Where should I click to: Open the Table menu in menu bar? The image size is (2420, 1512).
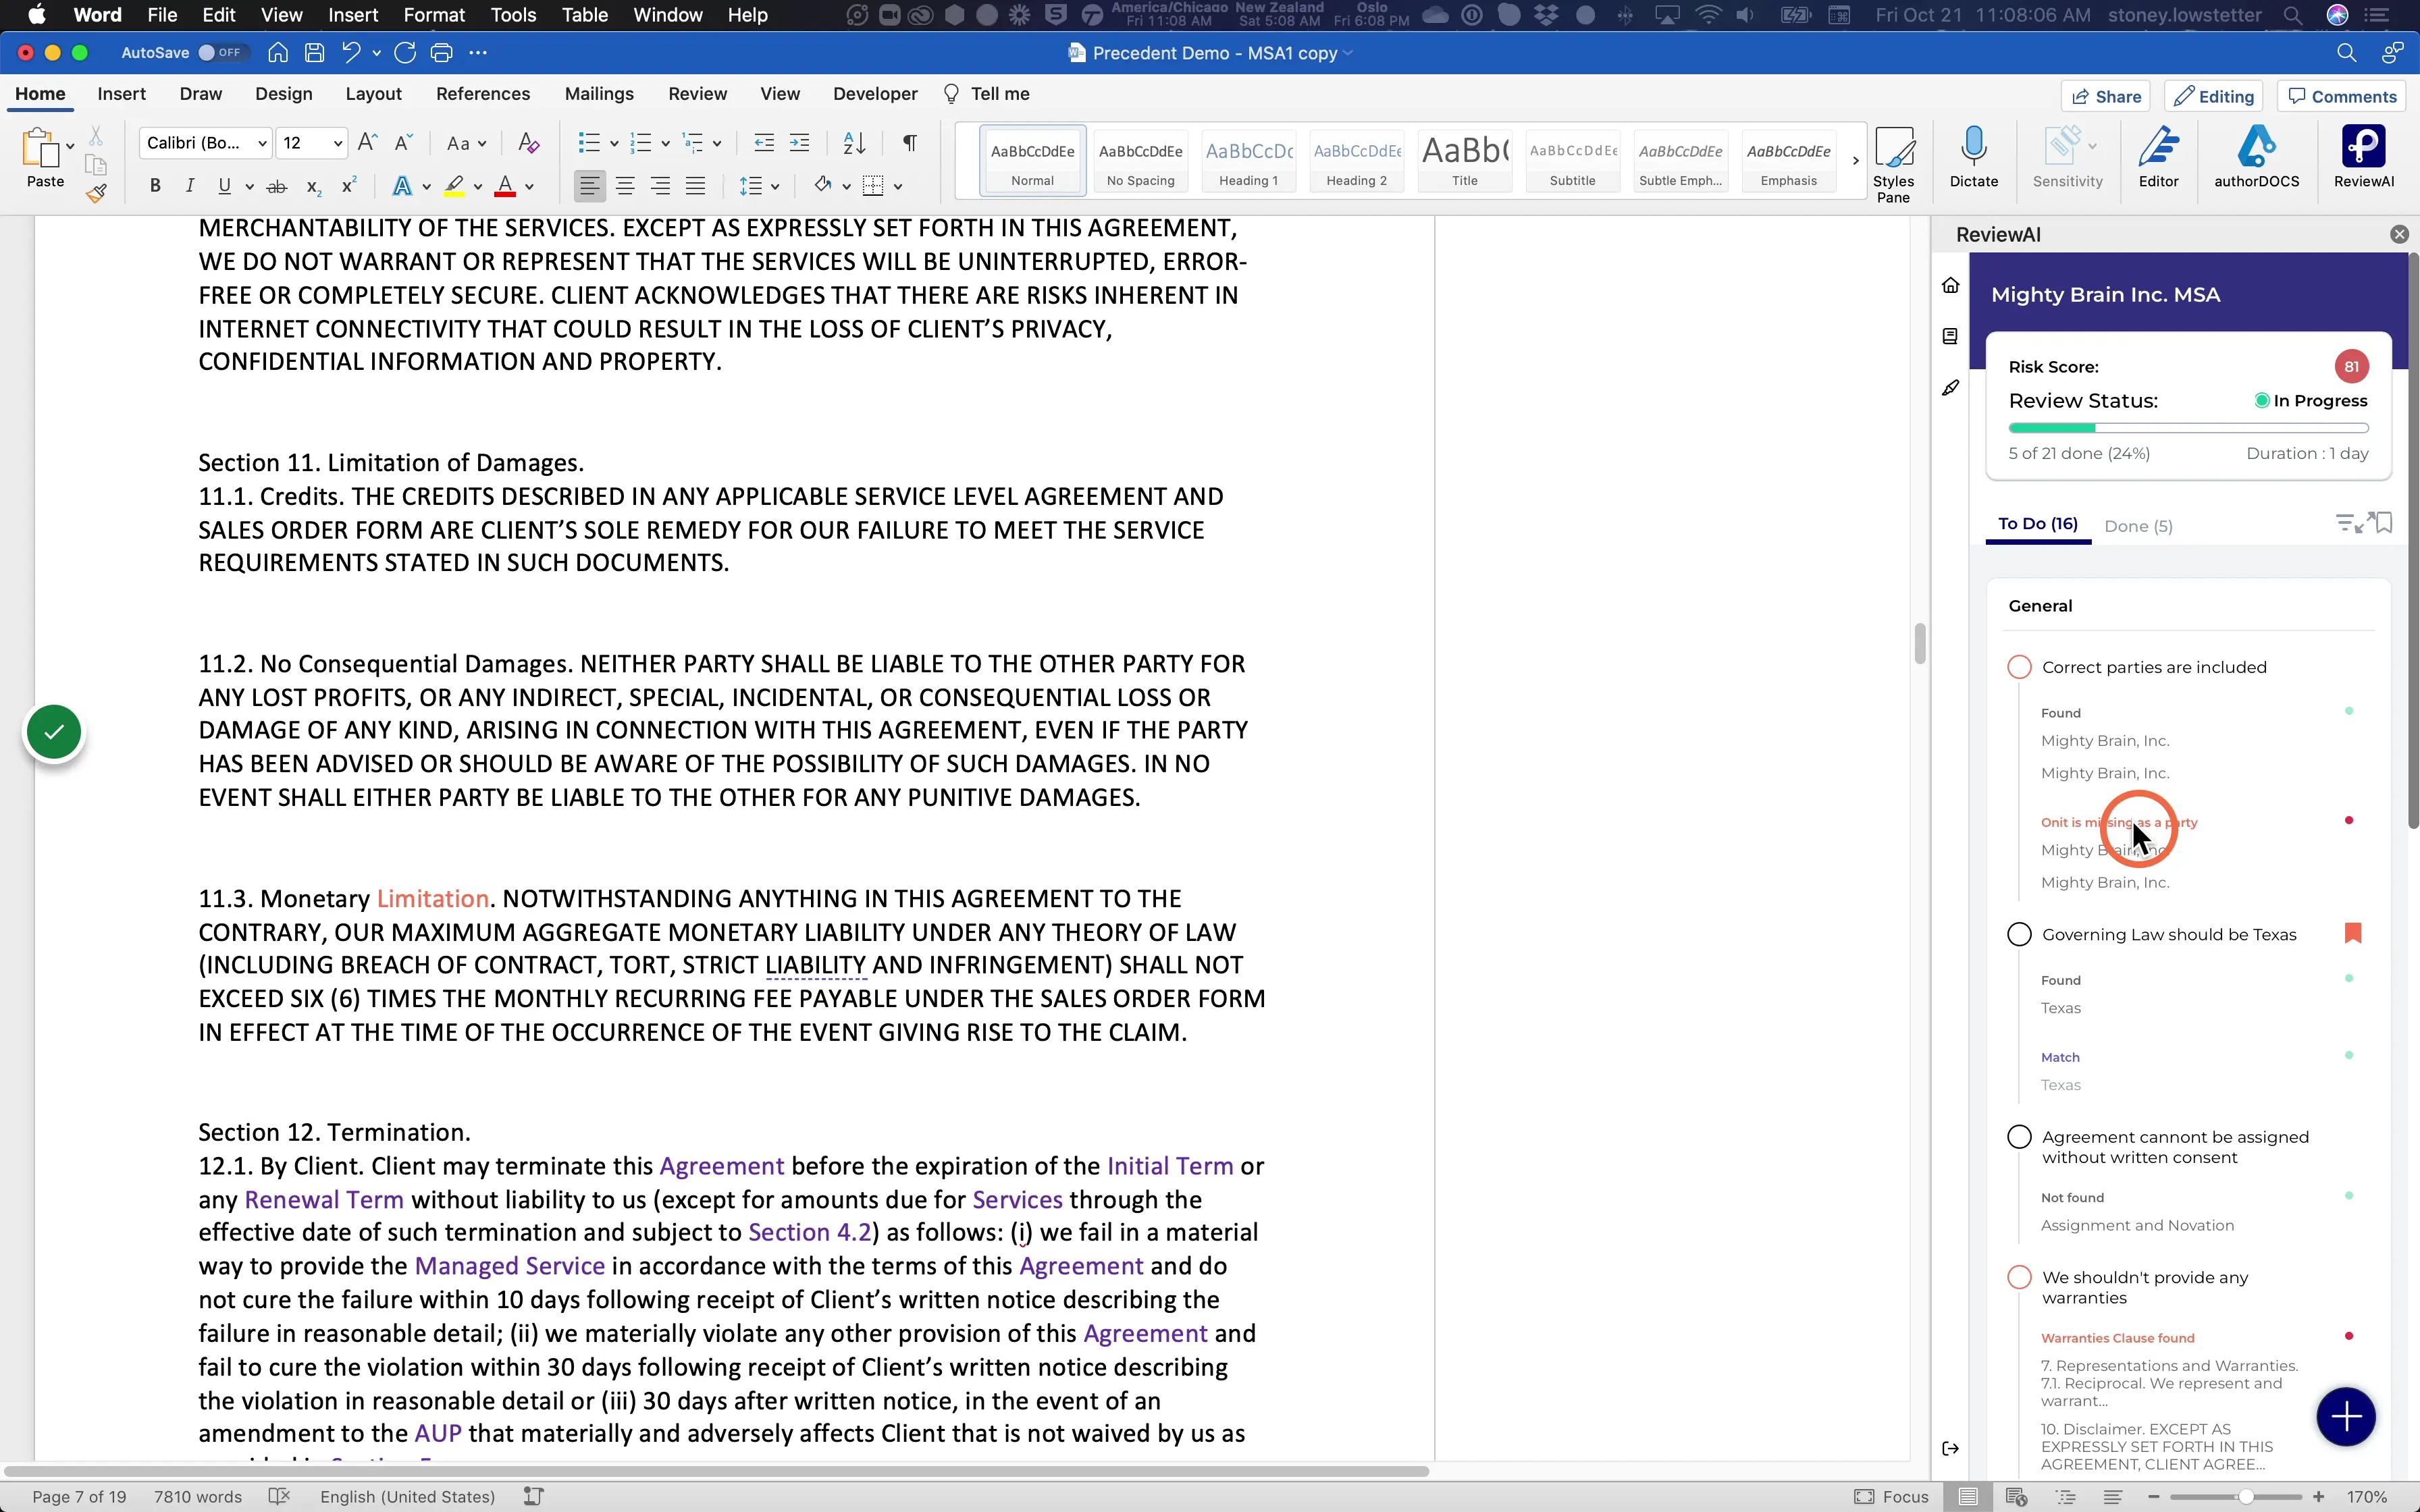pos(584,15)
